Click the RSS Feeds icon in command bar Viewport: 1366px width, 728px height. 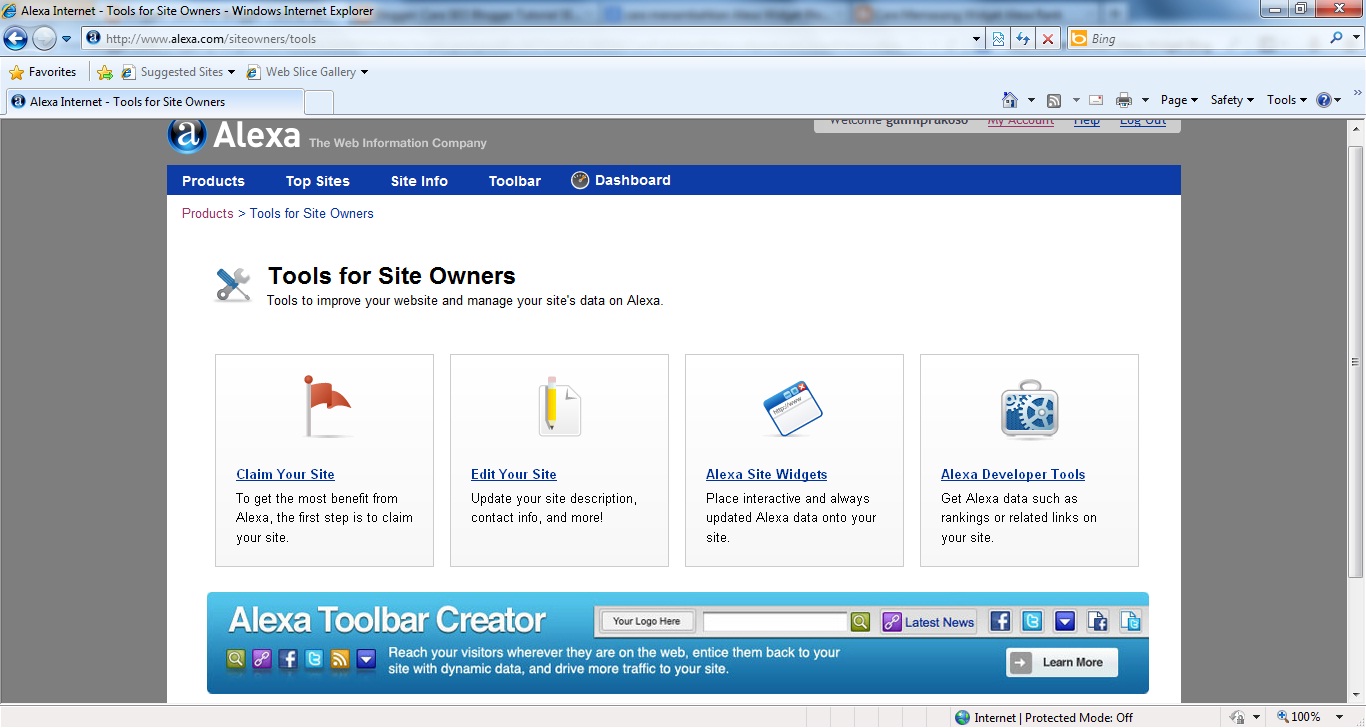1054,100
